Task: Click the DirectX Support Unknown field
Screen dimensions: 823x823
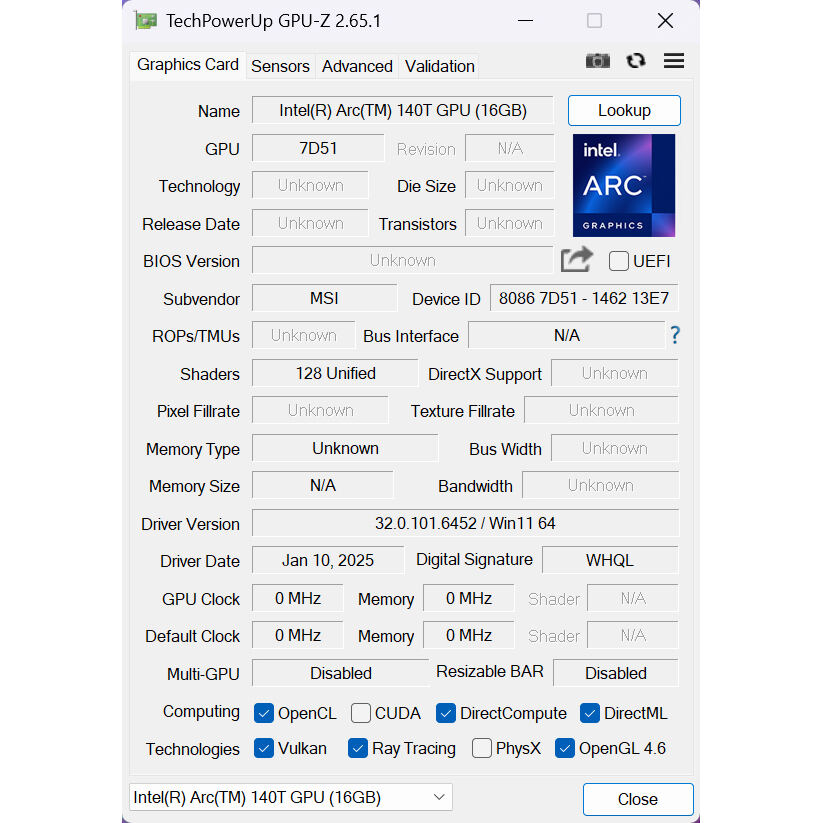Action: tap(615, 373)
